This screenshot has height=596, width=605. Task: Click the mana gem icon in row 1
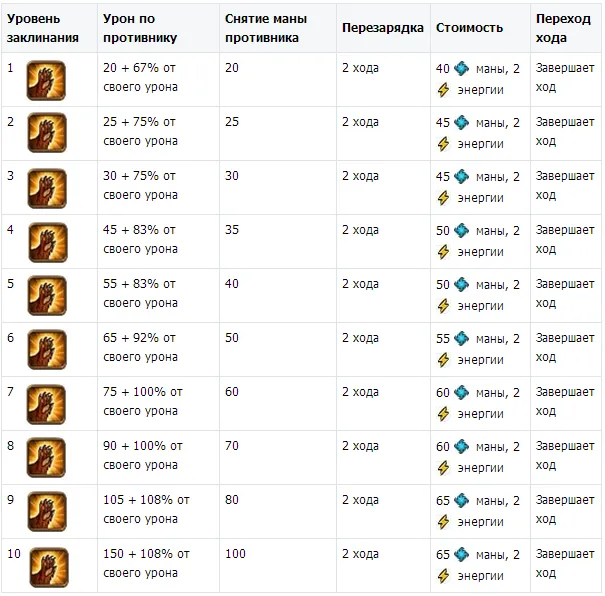pyautogui.click(x=461, y=69)
